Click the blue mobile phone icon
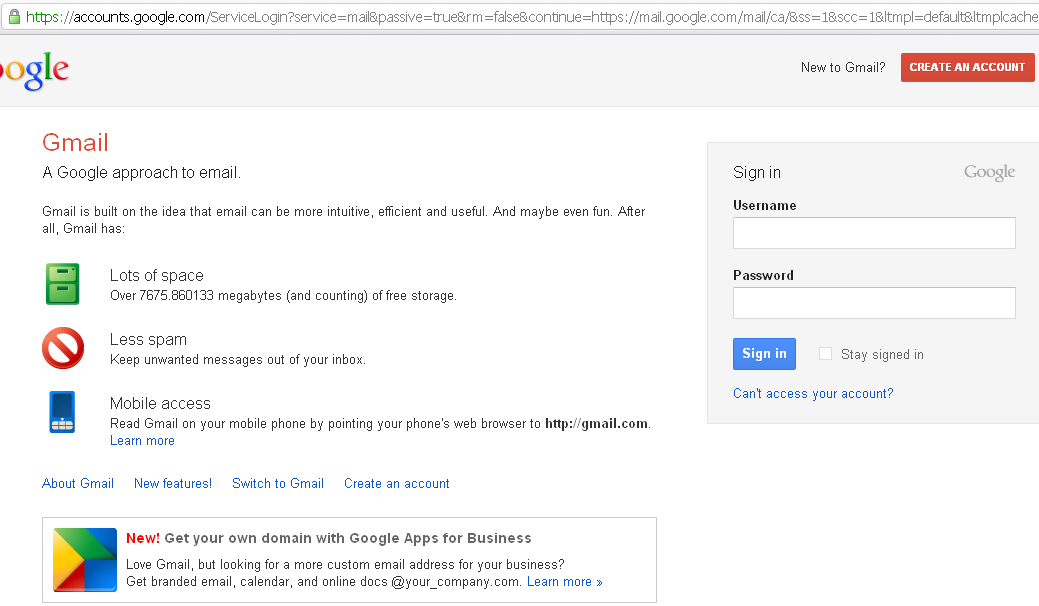Screen dimensions: 1039x606 [62, 412]
